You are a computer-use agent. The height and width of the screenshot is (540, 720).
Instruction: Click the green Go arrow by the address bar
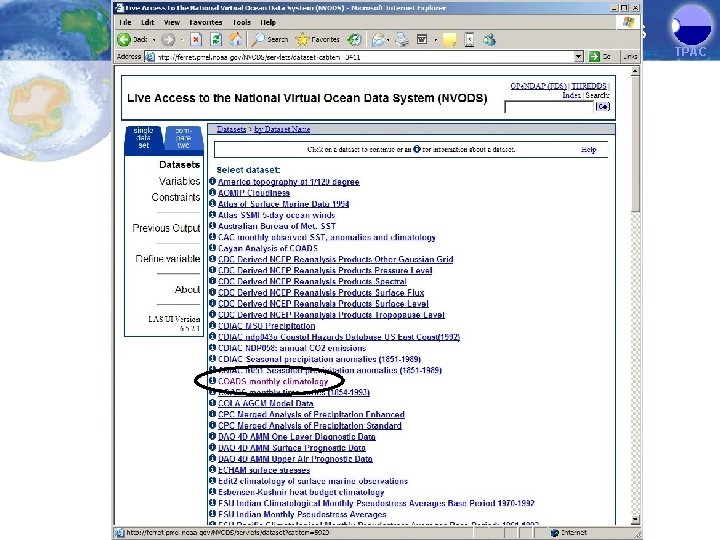(595, 56)
